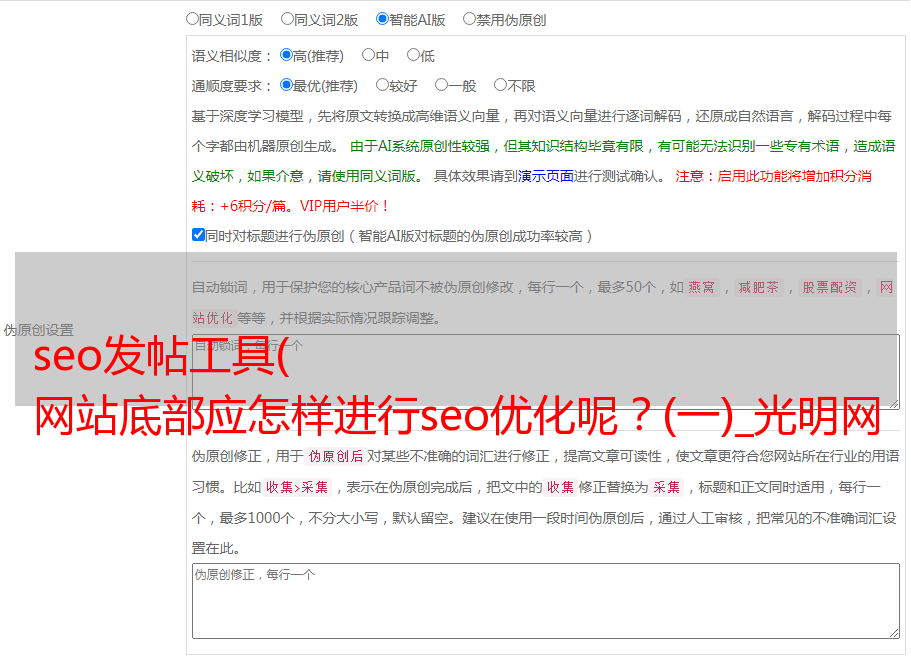
Task: Toggle the 同时对标题进行伪原创 checkbox
Action: (x=198, y=235)
